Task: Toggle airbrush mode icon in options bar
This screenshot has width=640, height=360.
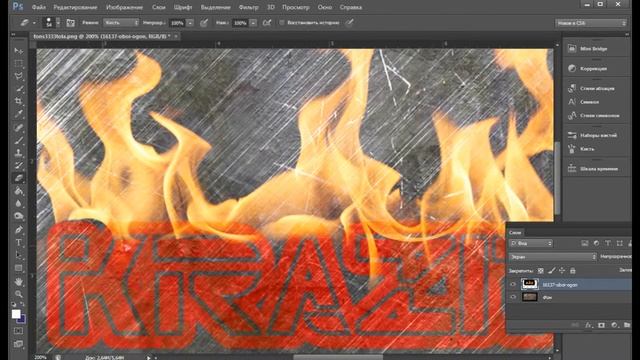Action: (x=267, y=23)
